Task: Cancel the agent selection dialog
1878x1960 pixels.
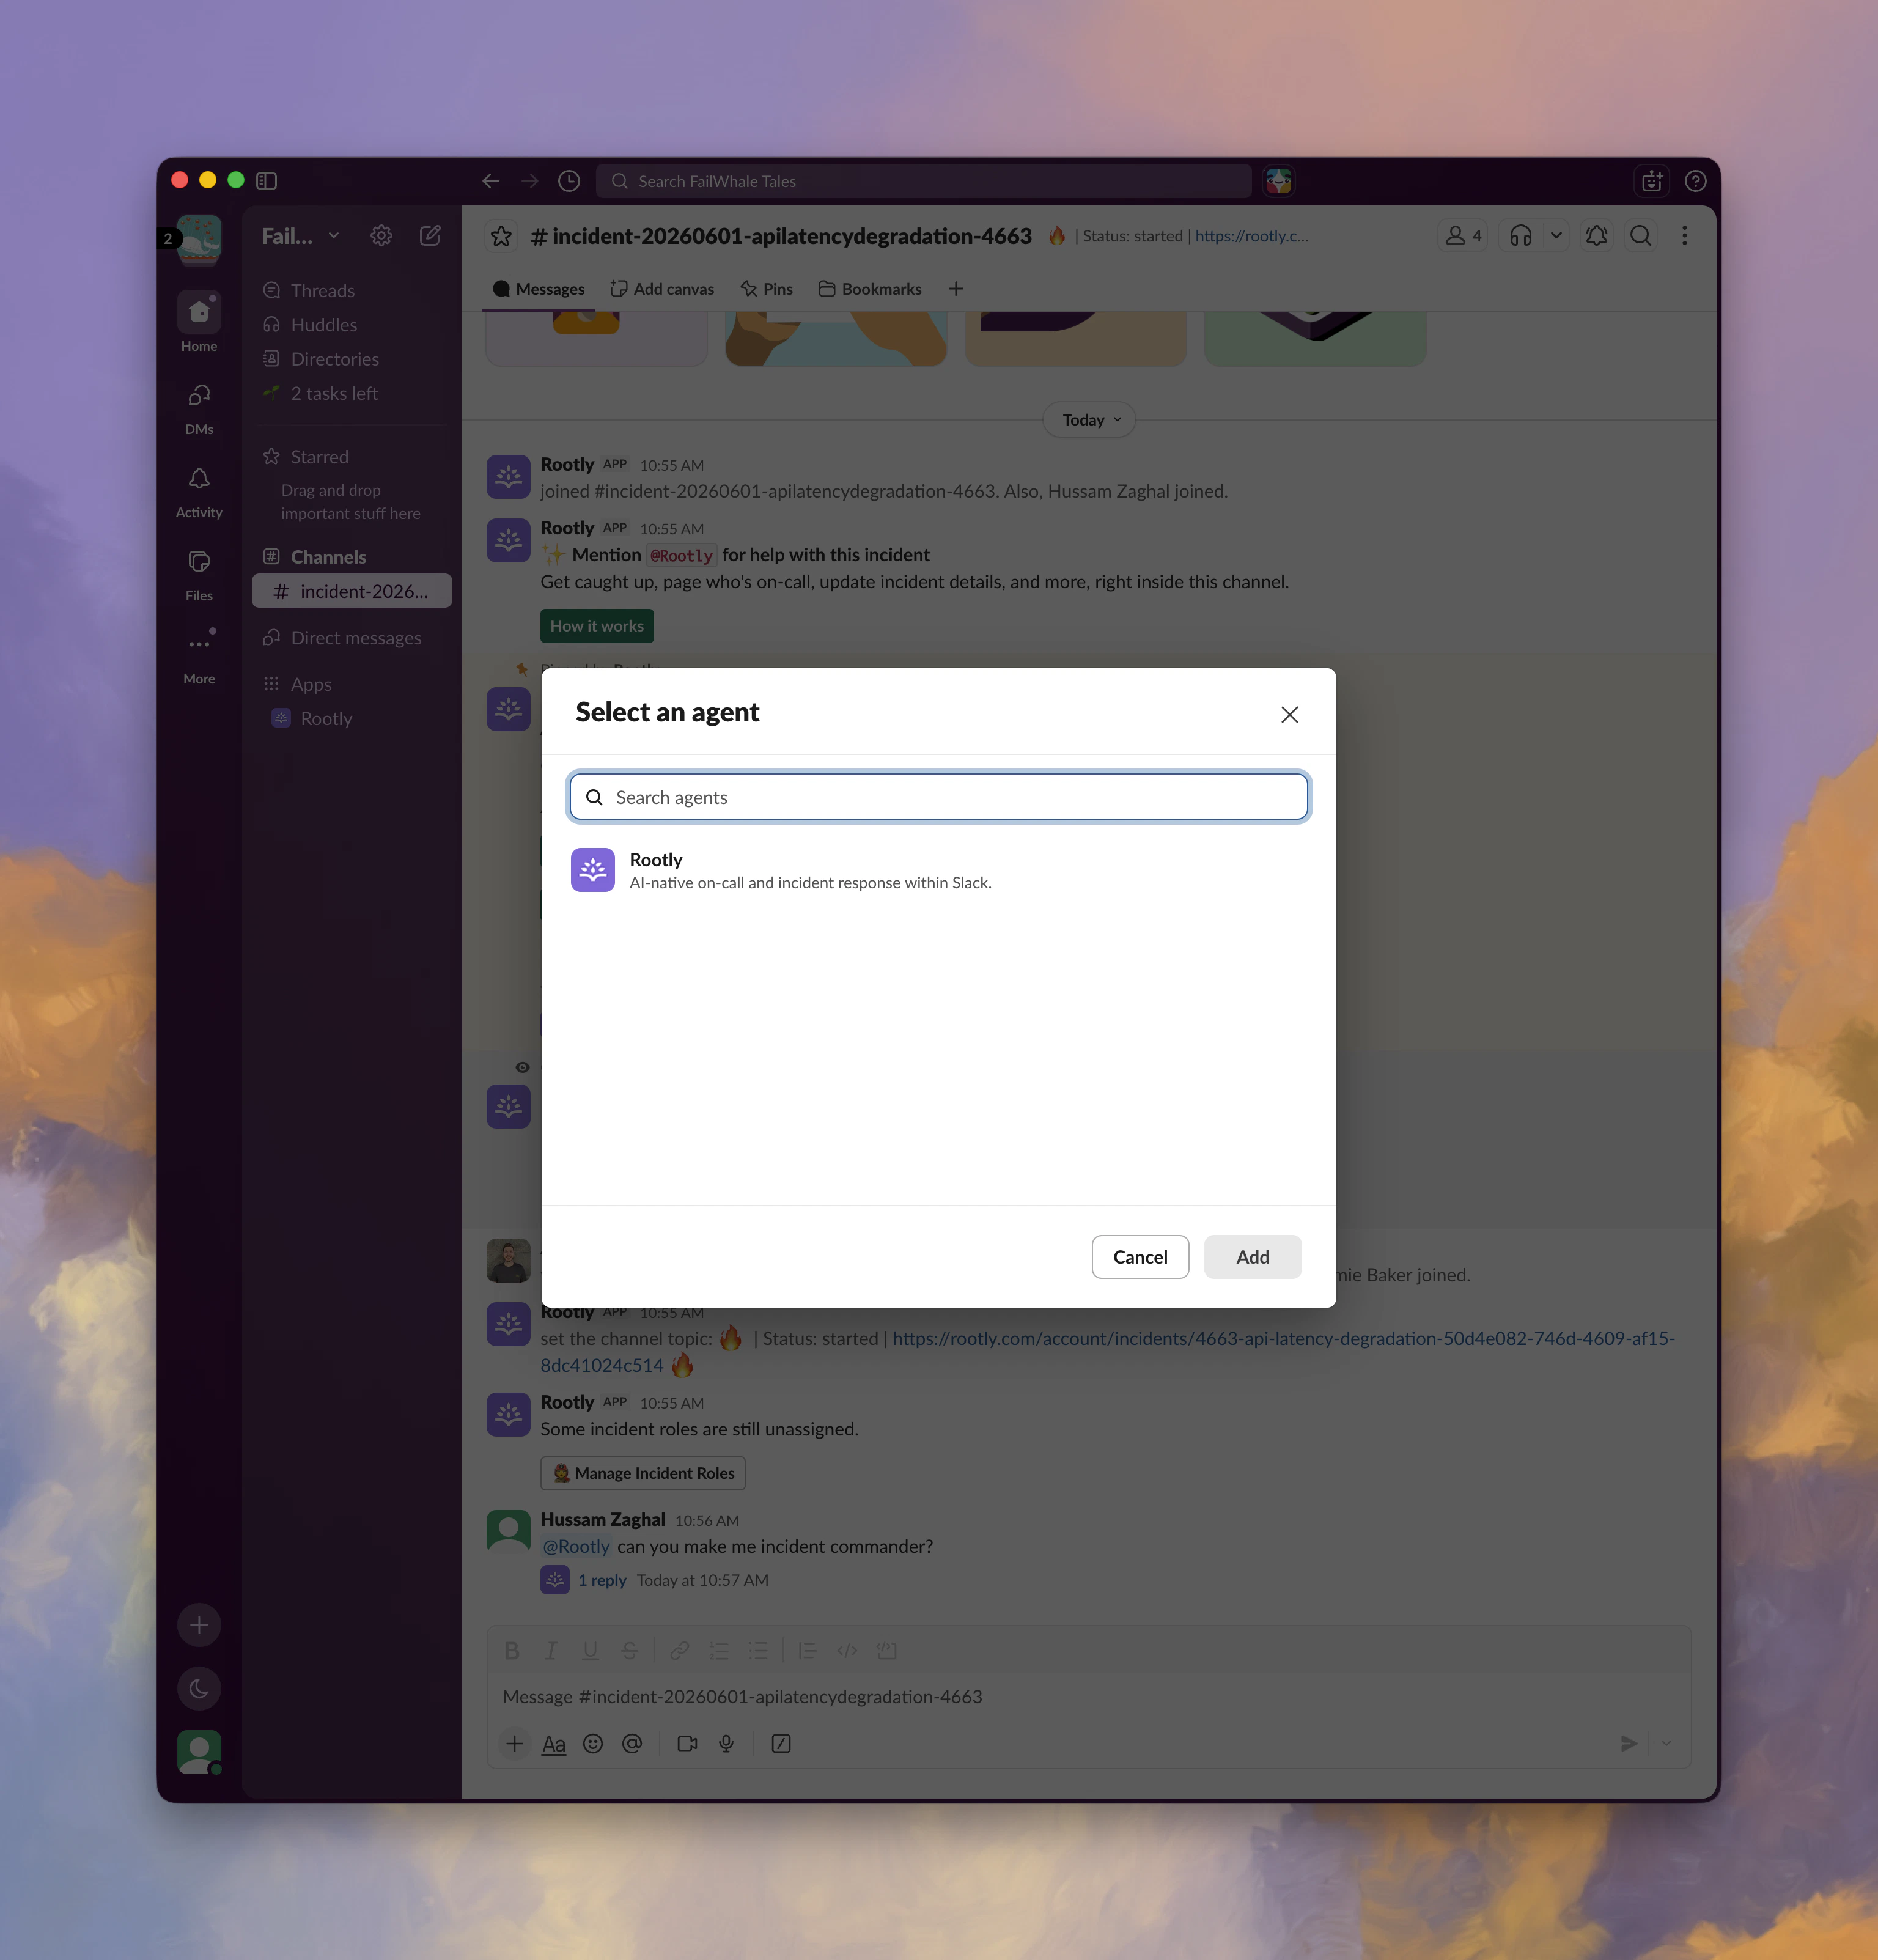Action: coord(1140,1257)
